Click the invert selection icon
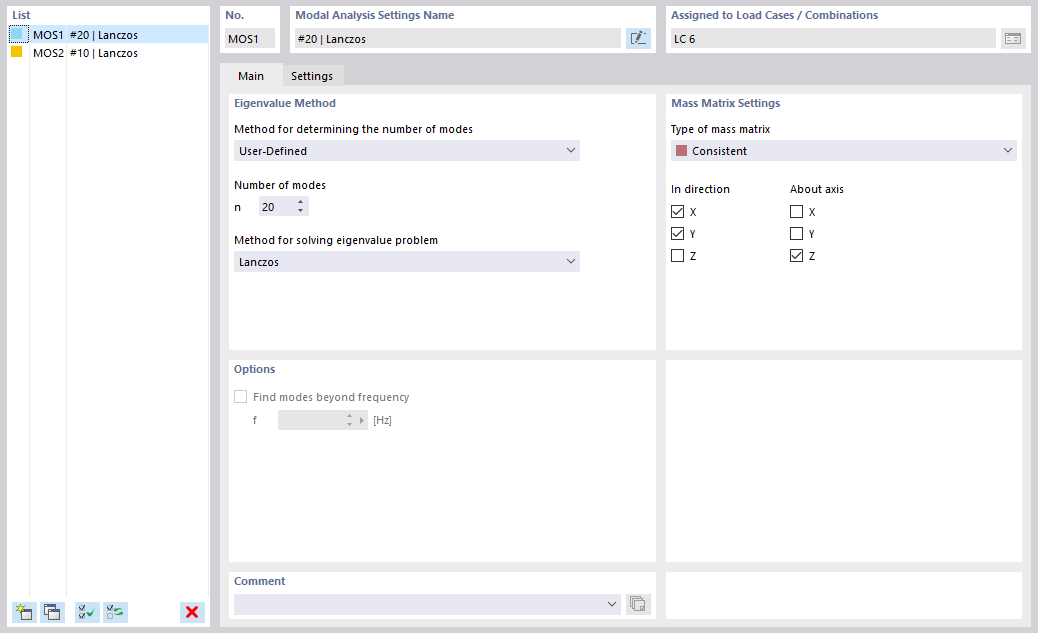This screenshot has width=1038, height=633. pos(116,612)
